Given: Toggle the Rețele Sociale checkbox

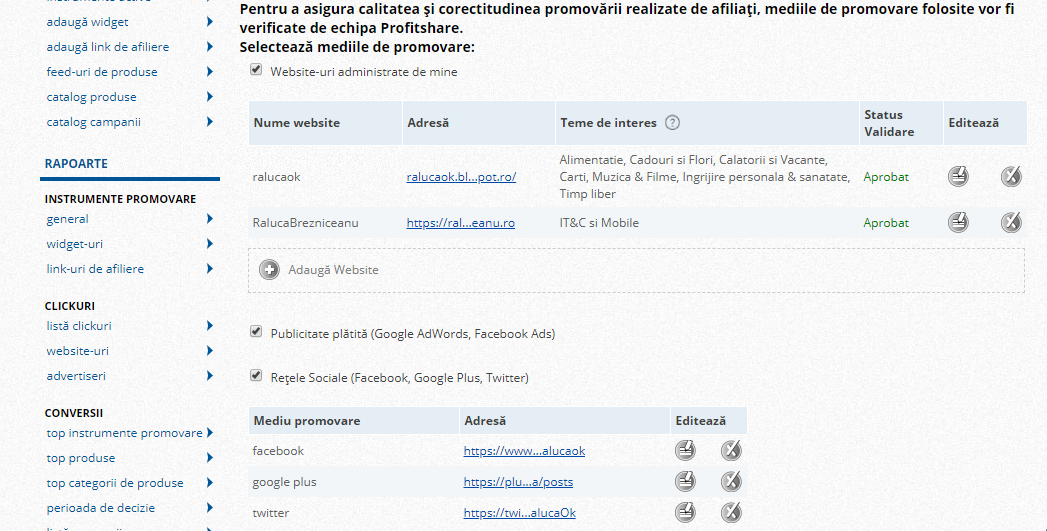Looking at the screenshot, I should (x=256, y=376).
